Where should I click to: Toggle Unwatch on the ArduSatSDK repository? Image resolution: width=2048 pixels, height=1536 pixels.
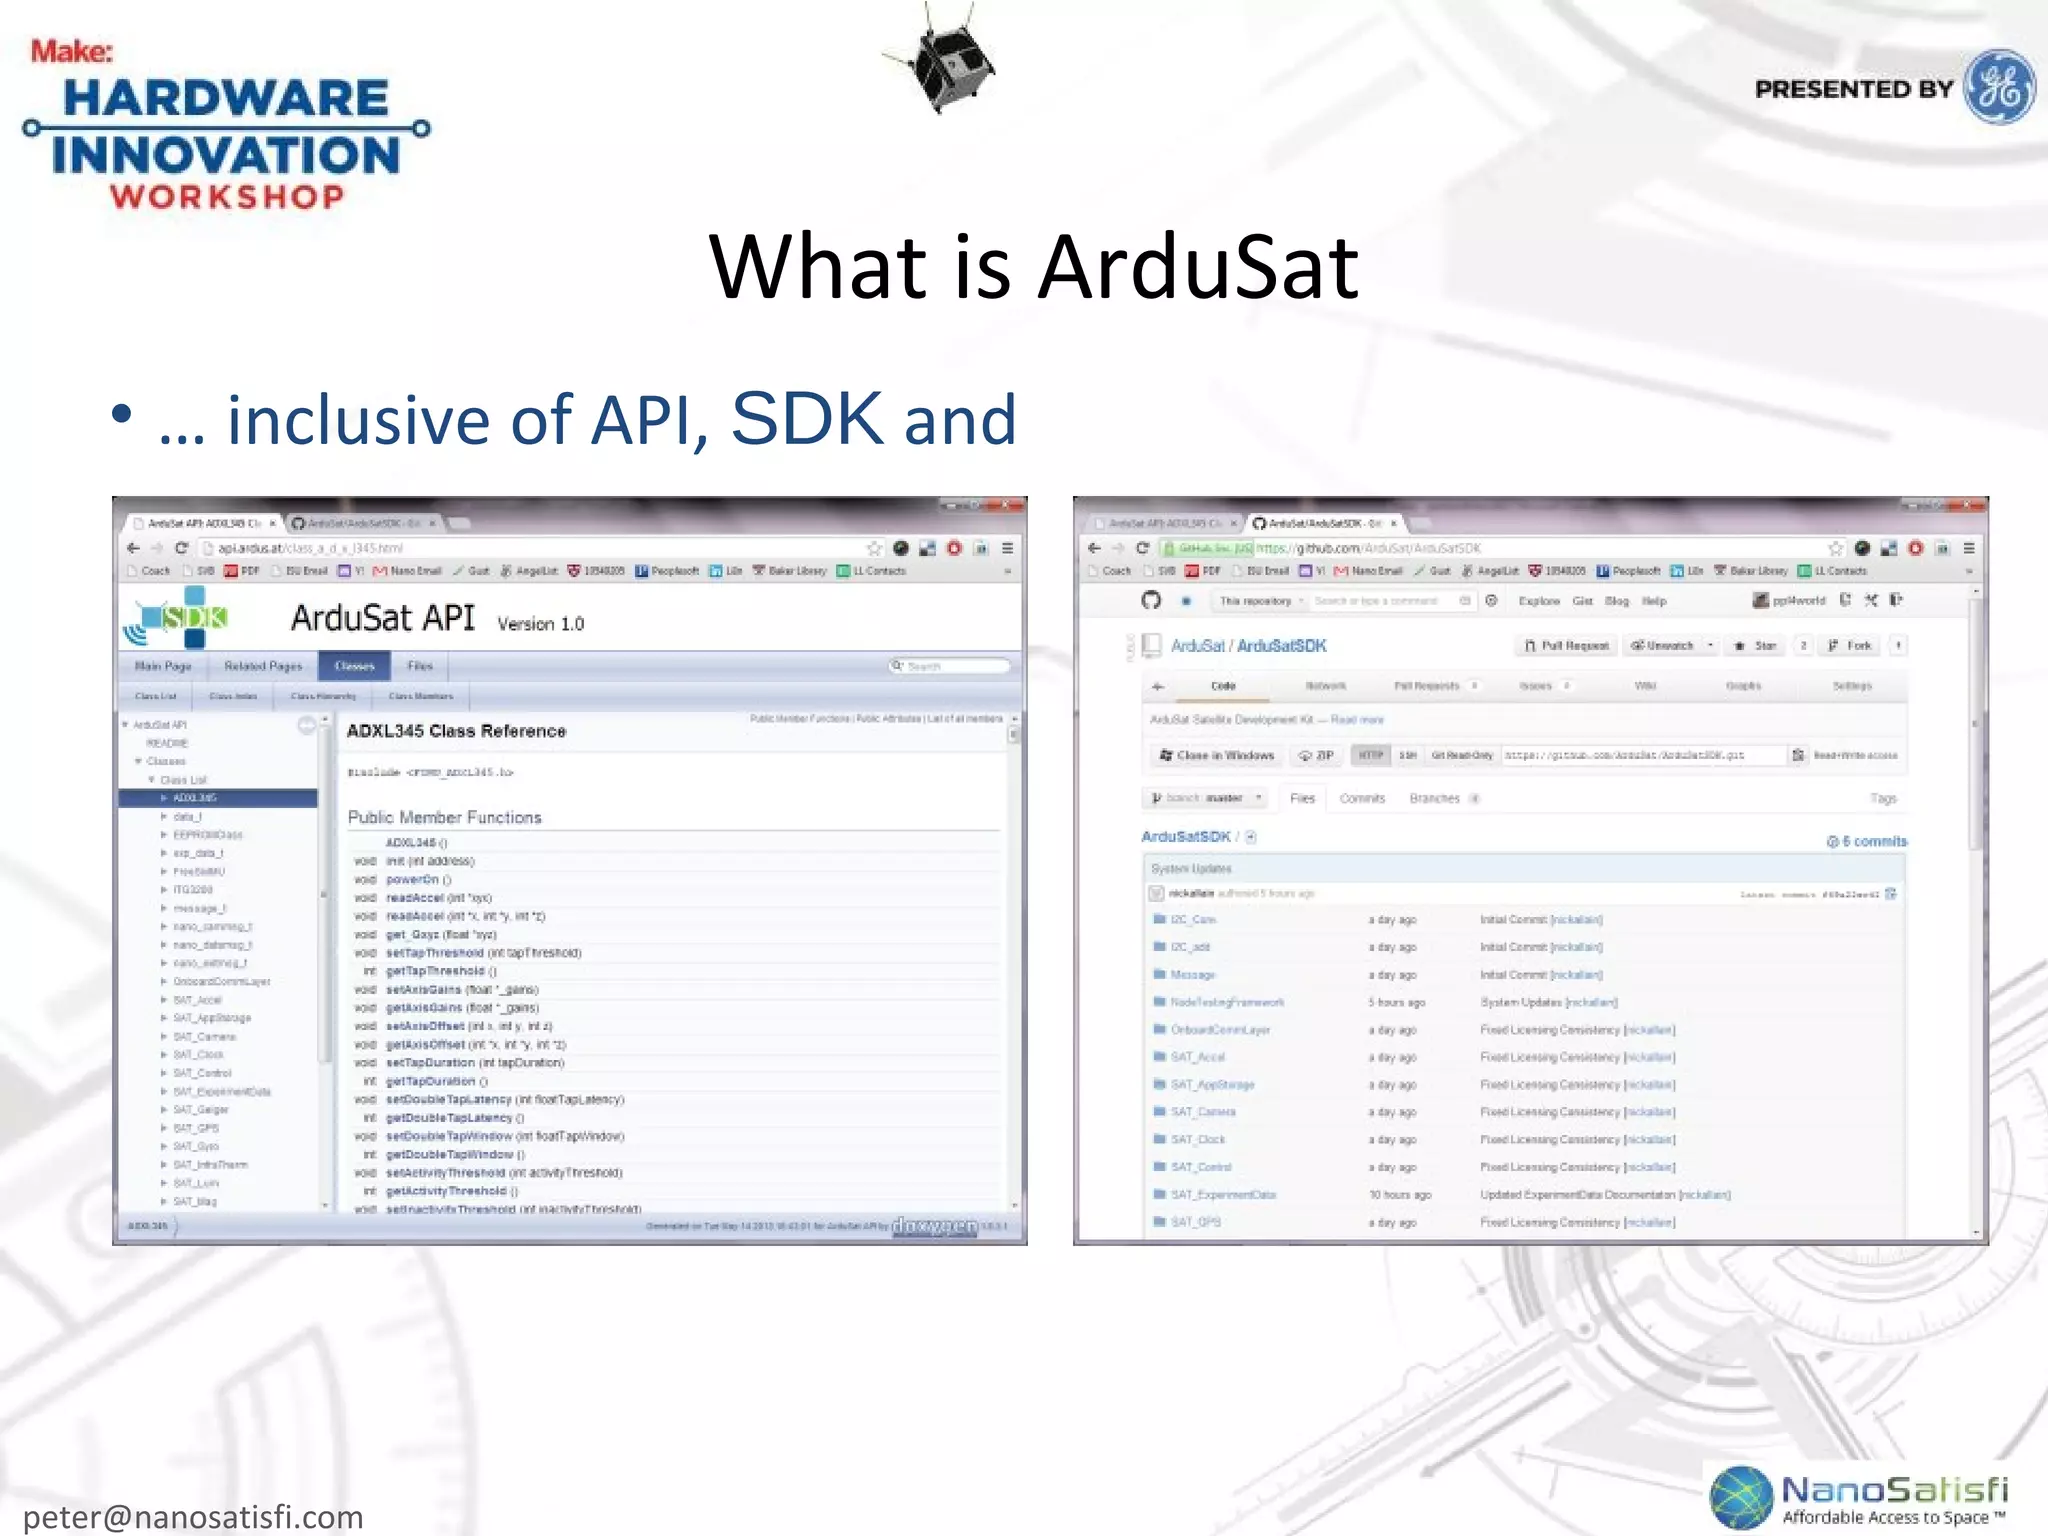(x=1663, y=646)
